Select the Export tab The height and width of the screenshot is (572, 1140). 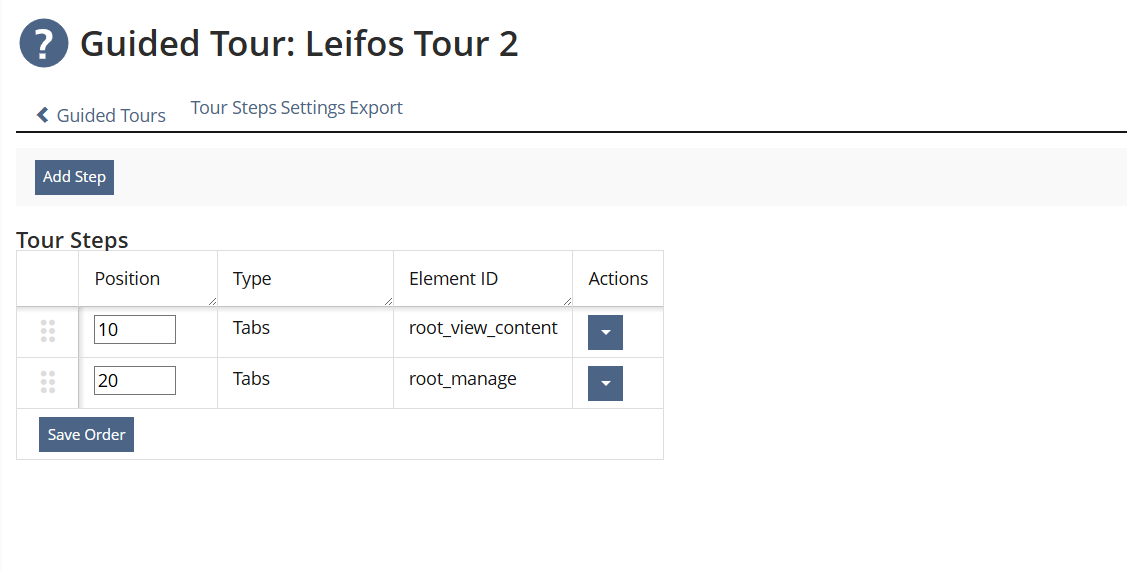376,108
